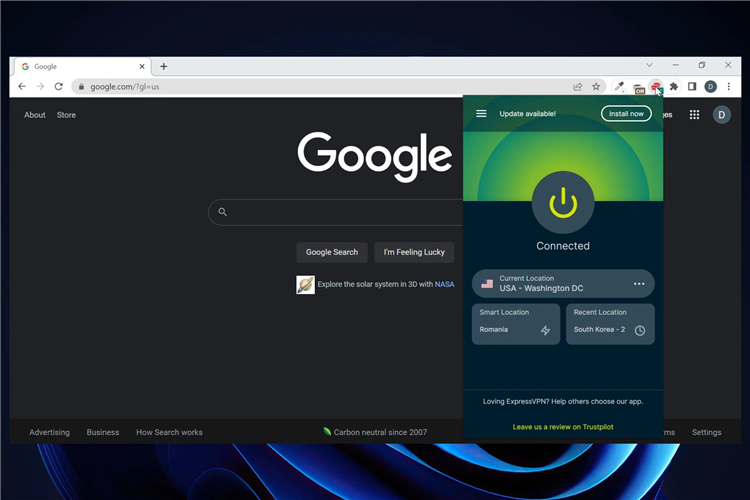
Task: Open the color picker eyedropper extension
Action: point(619,87)
